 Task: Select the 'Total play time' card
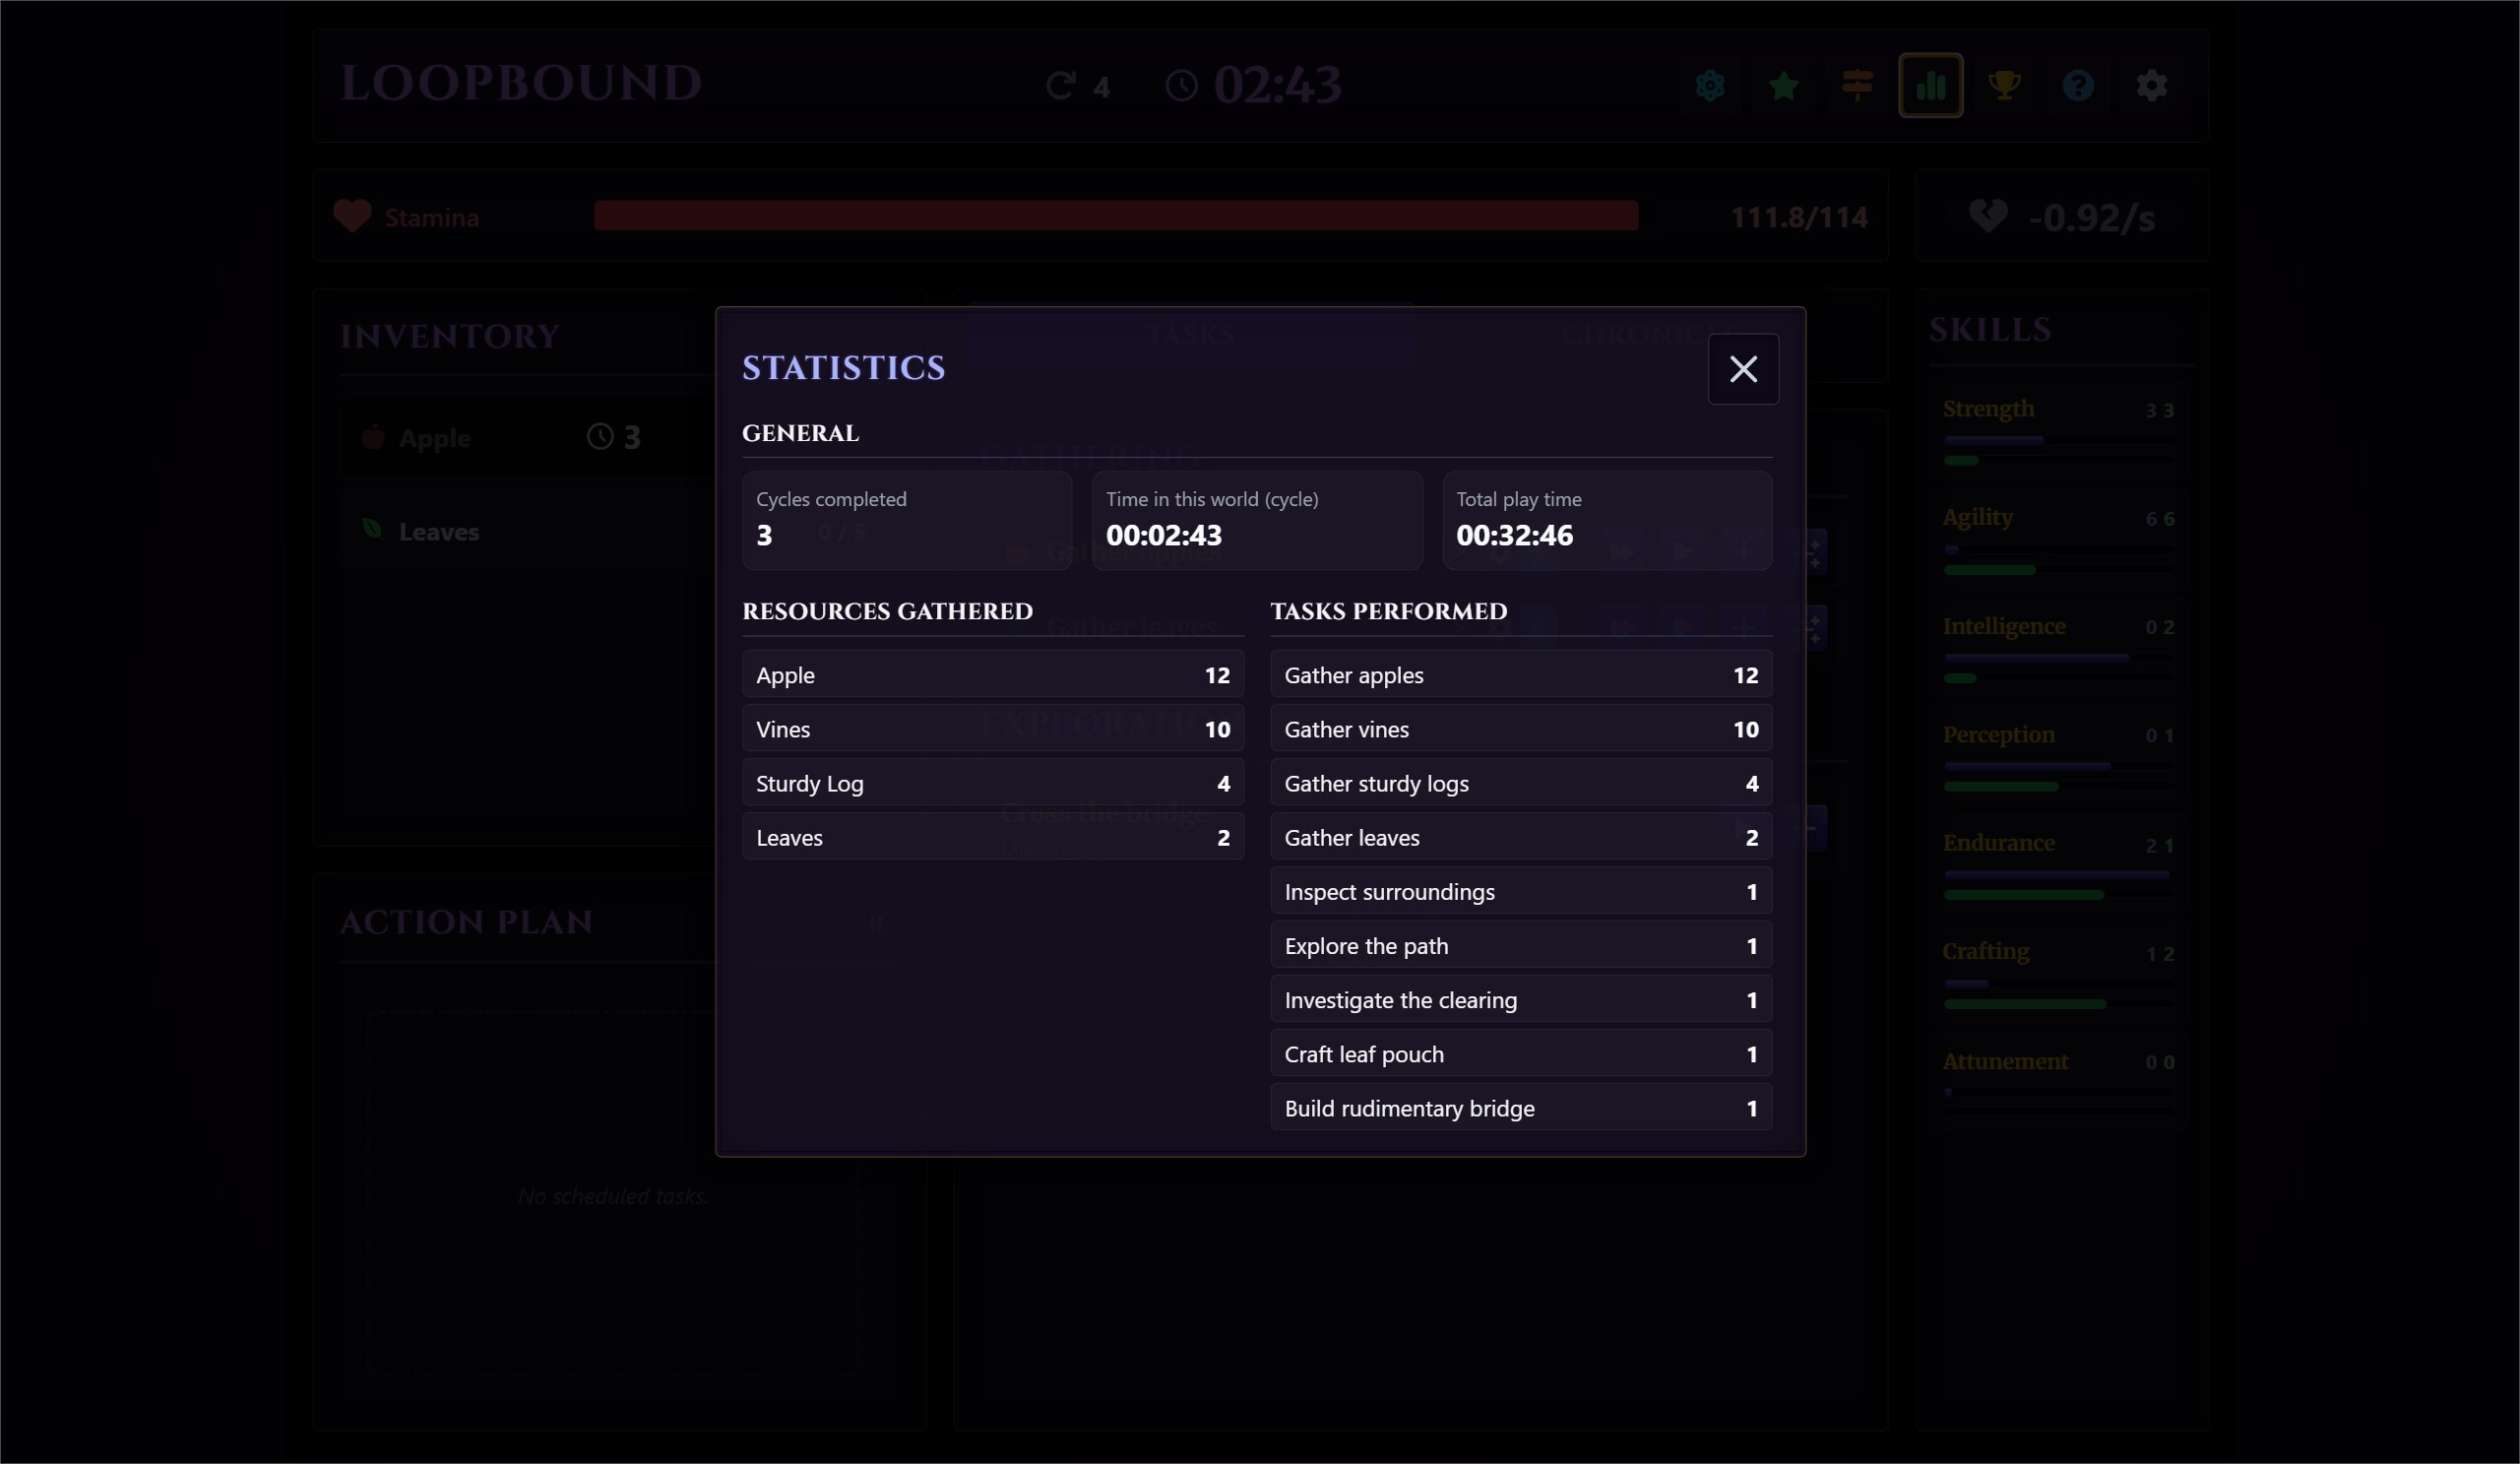click(1607, 521)
